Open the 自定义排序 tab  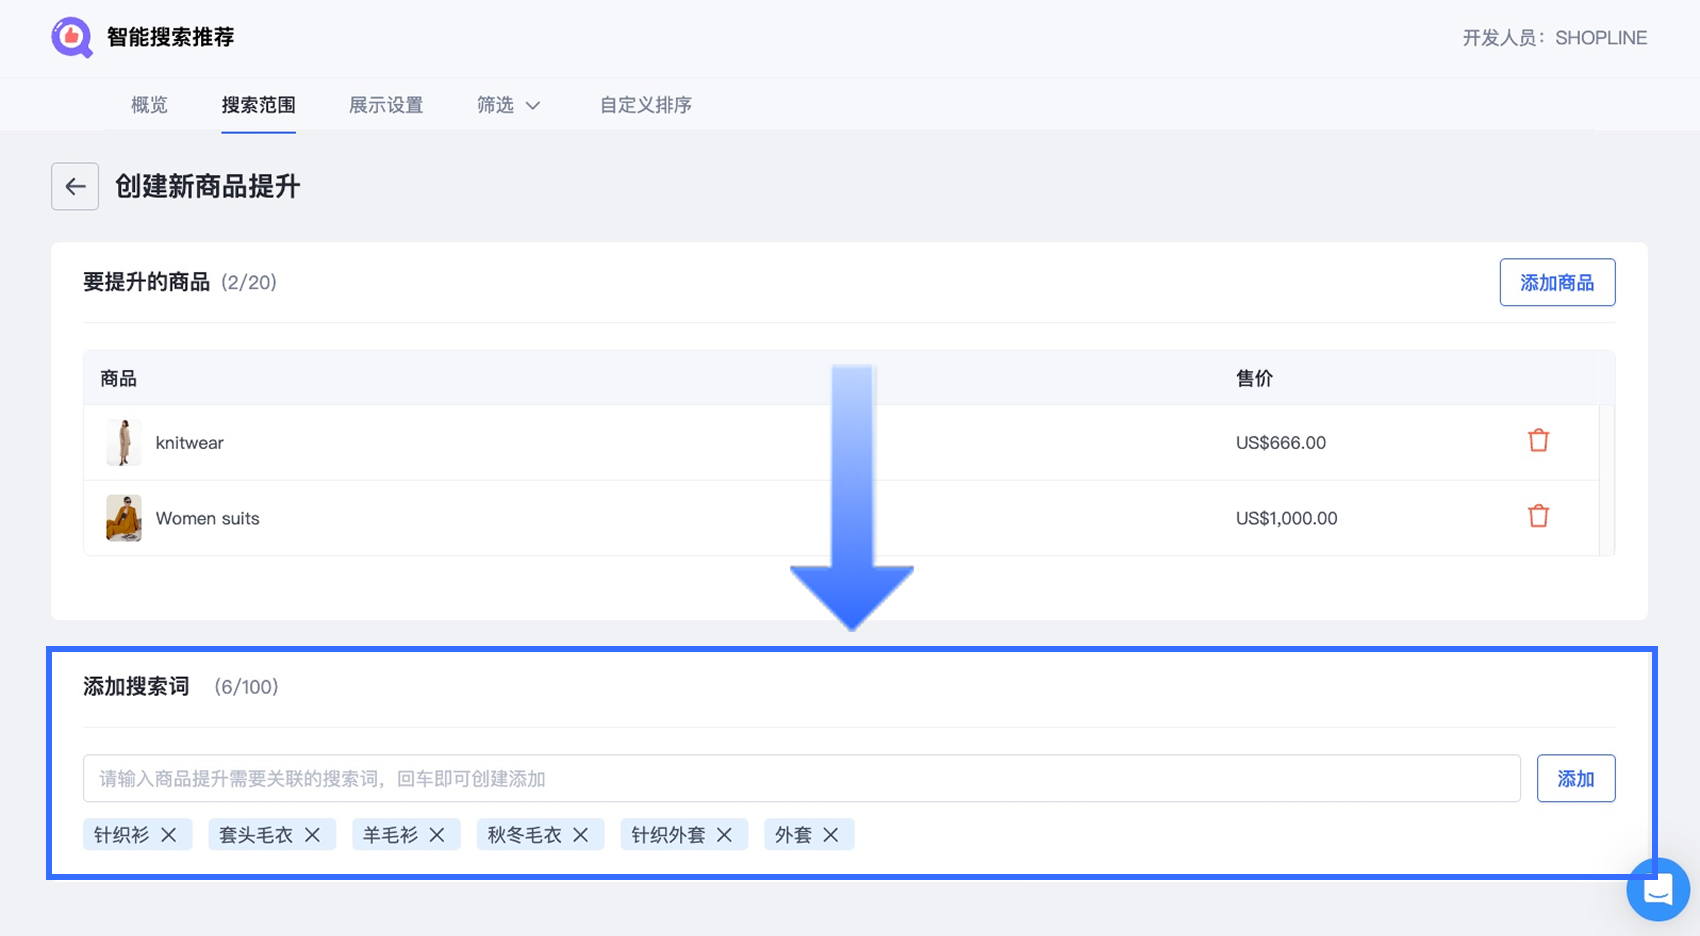click(x=646, y=105)
